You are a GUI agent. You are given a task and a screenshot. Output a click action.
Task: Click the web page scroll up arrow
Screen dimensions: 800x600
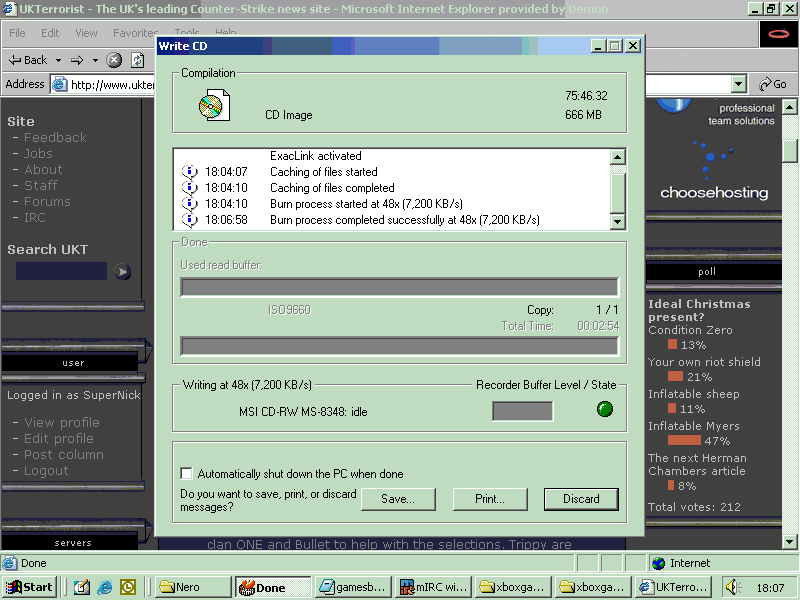click(x=789, y=107)
